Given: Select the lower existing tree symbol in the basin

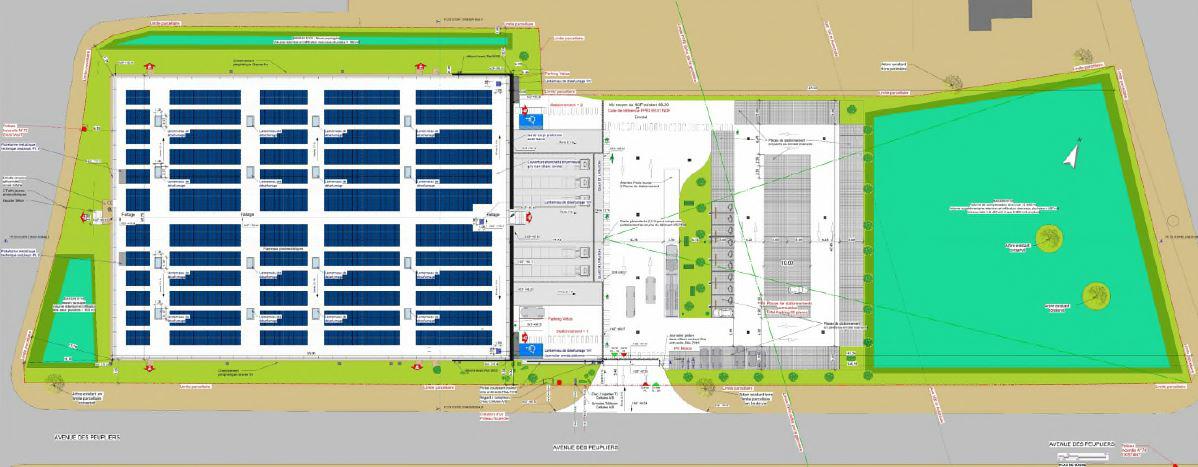Looking at the screenshot, I should [1096, 296].
